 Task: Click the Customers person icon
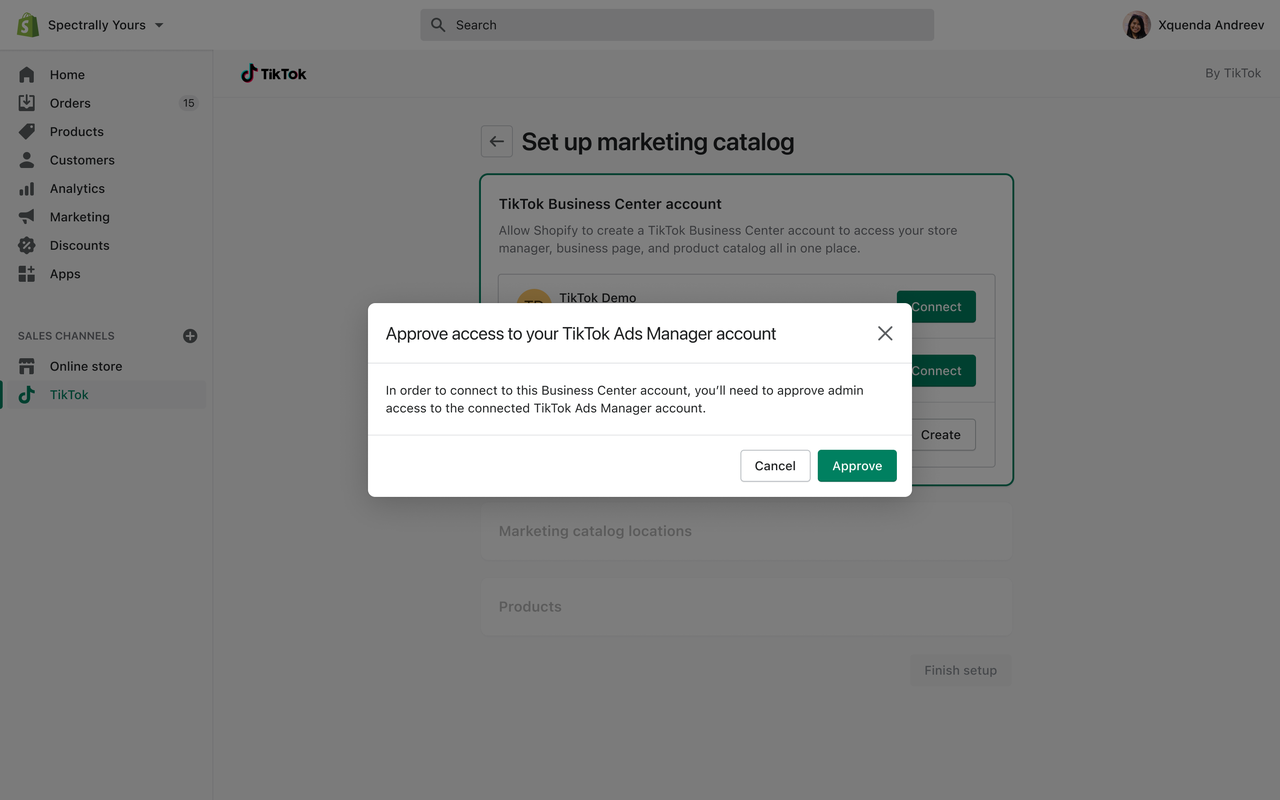[27, 160]
